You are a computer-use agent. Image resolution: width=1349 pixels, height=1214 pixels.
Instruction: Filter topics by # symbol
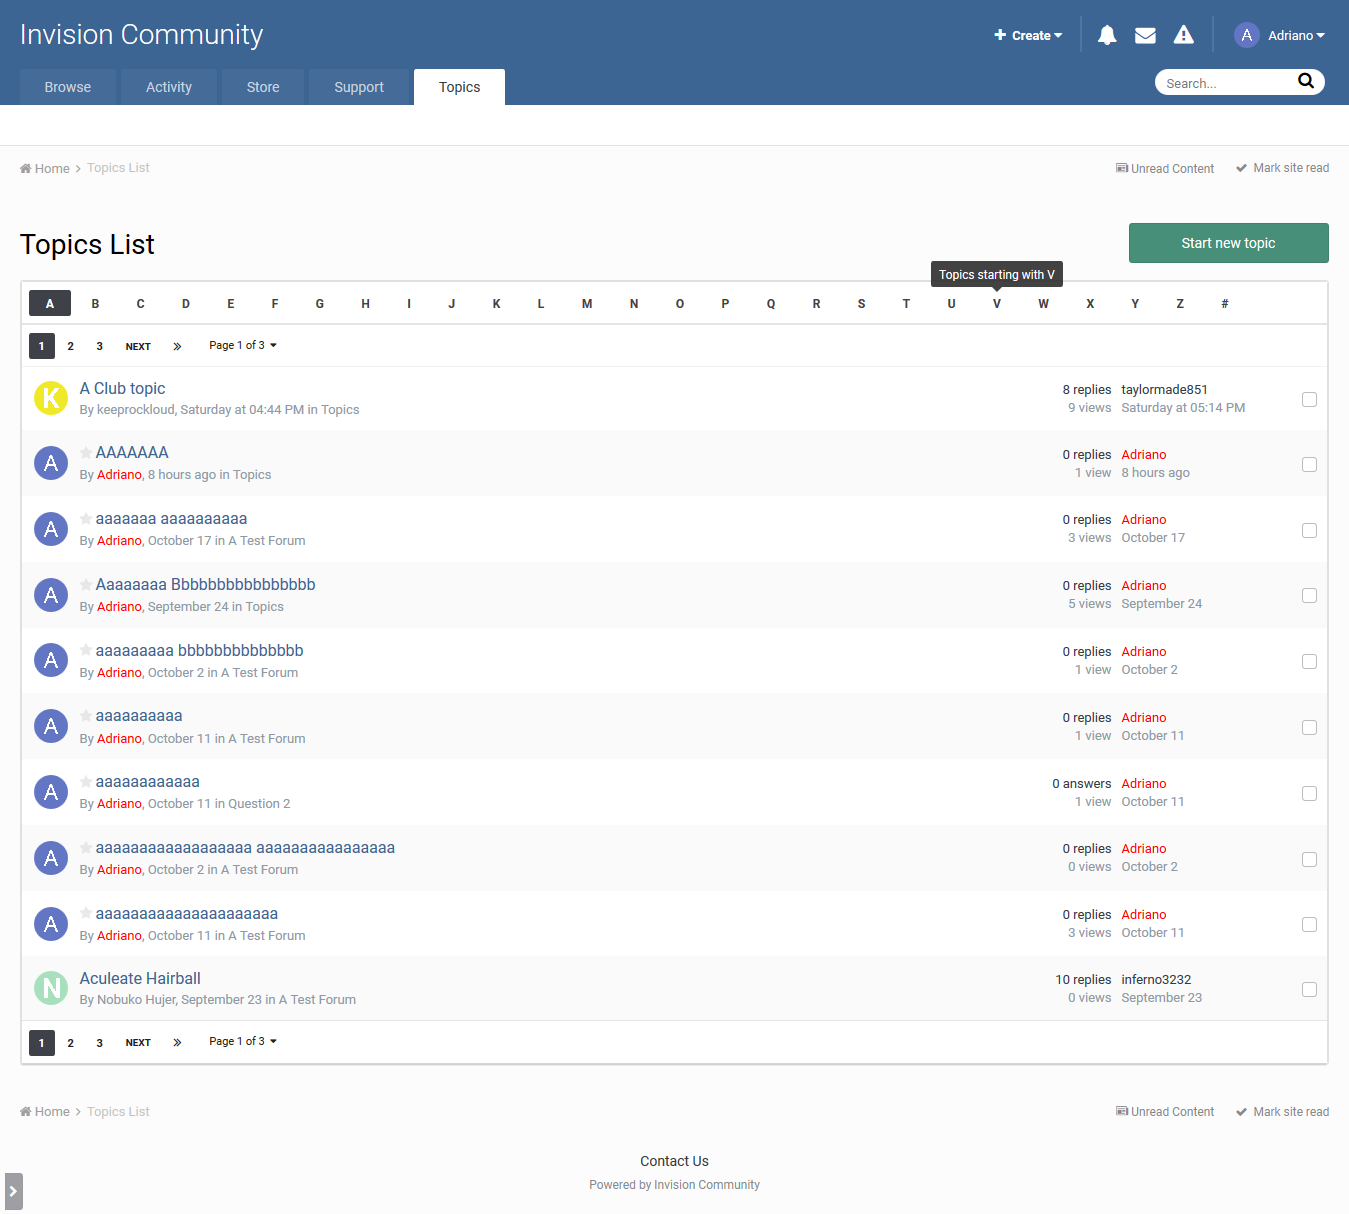1225,303
